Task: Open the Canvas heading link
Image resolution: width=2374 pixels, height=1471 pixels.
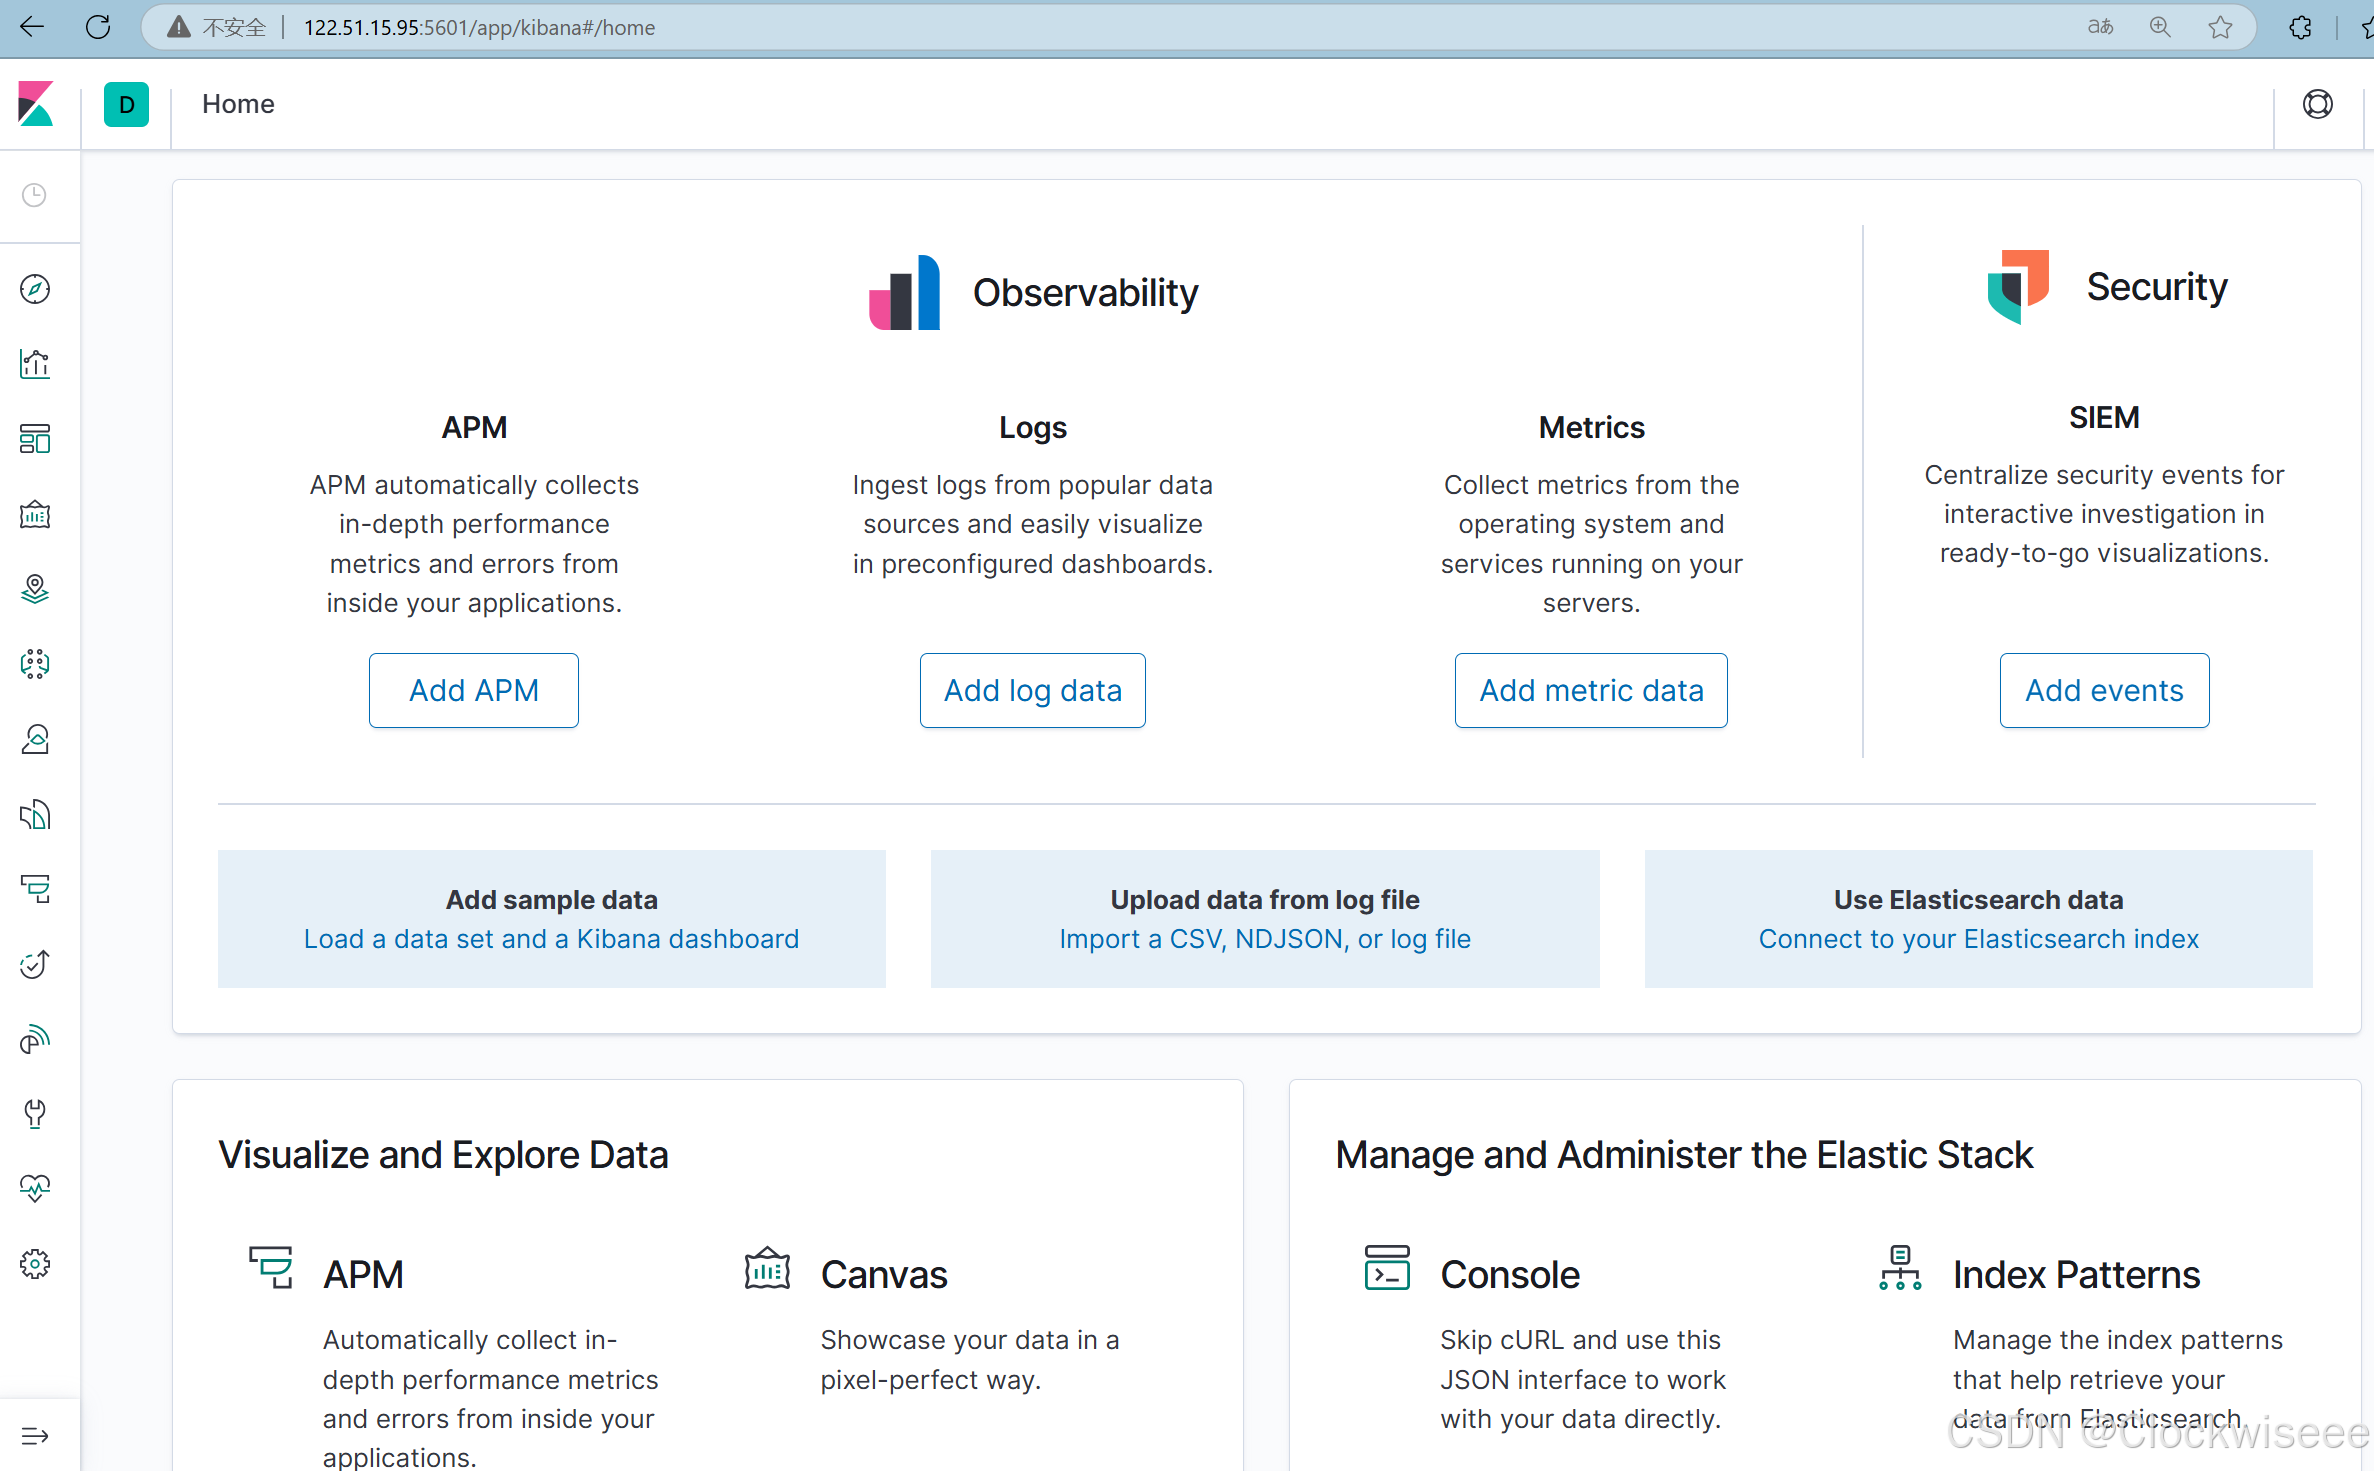Action: coord(884,1274)
